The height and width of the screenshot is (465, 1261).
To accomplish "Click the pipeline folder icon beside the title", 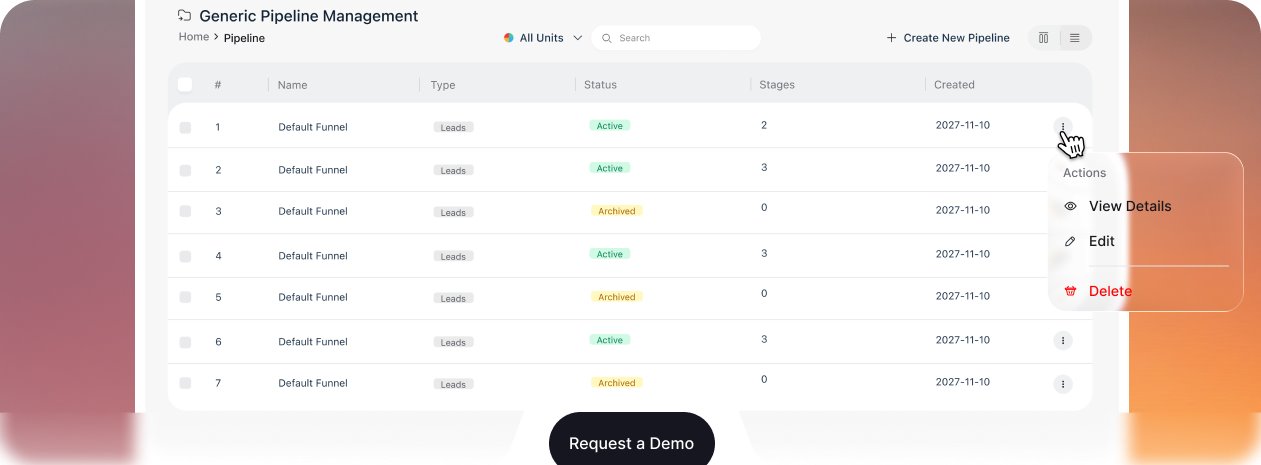I will point(184,15).
